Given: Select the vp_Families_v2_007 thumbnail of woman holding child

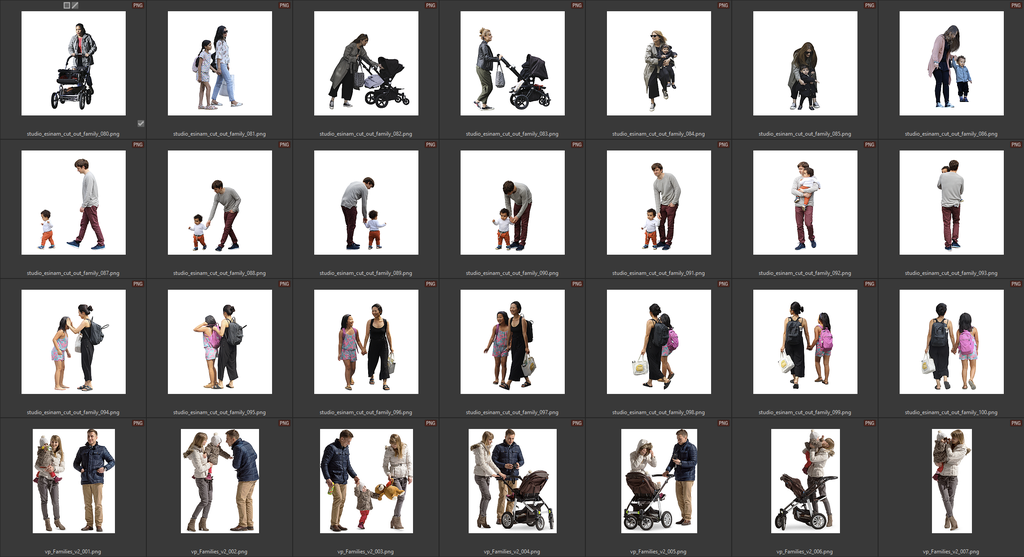Looking at the screenshot, I should coord(951,481).
